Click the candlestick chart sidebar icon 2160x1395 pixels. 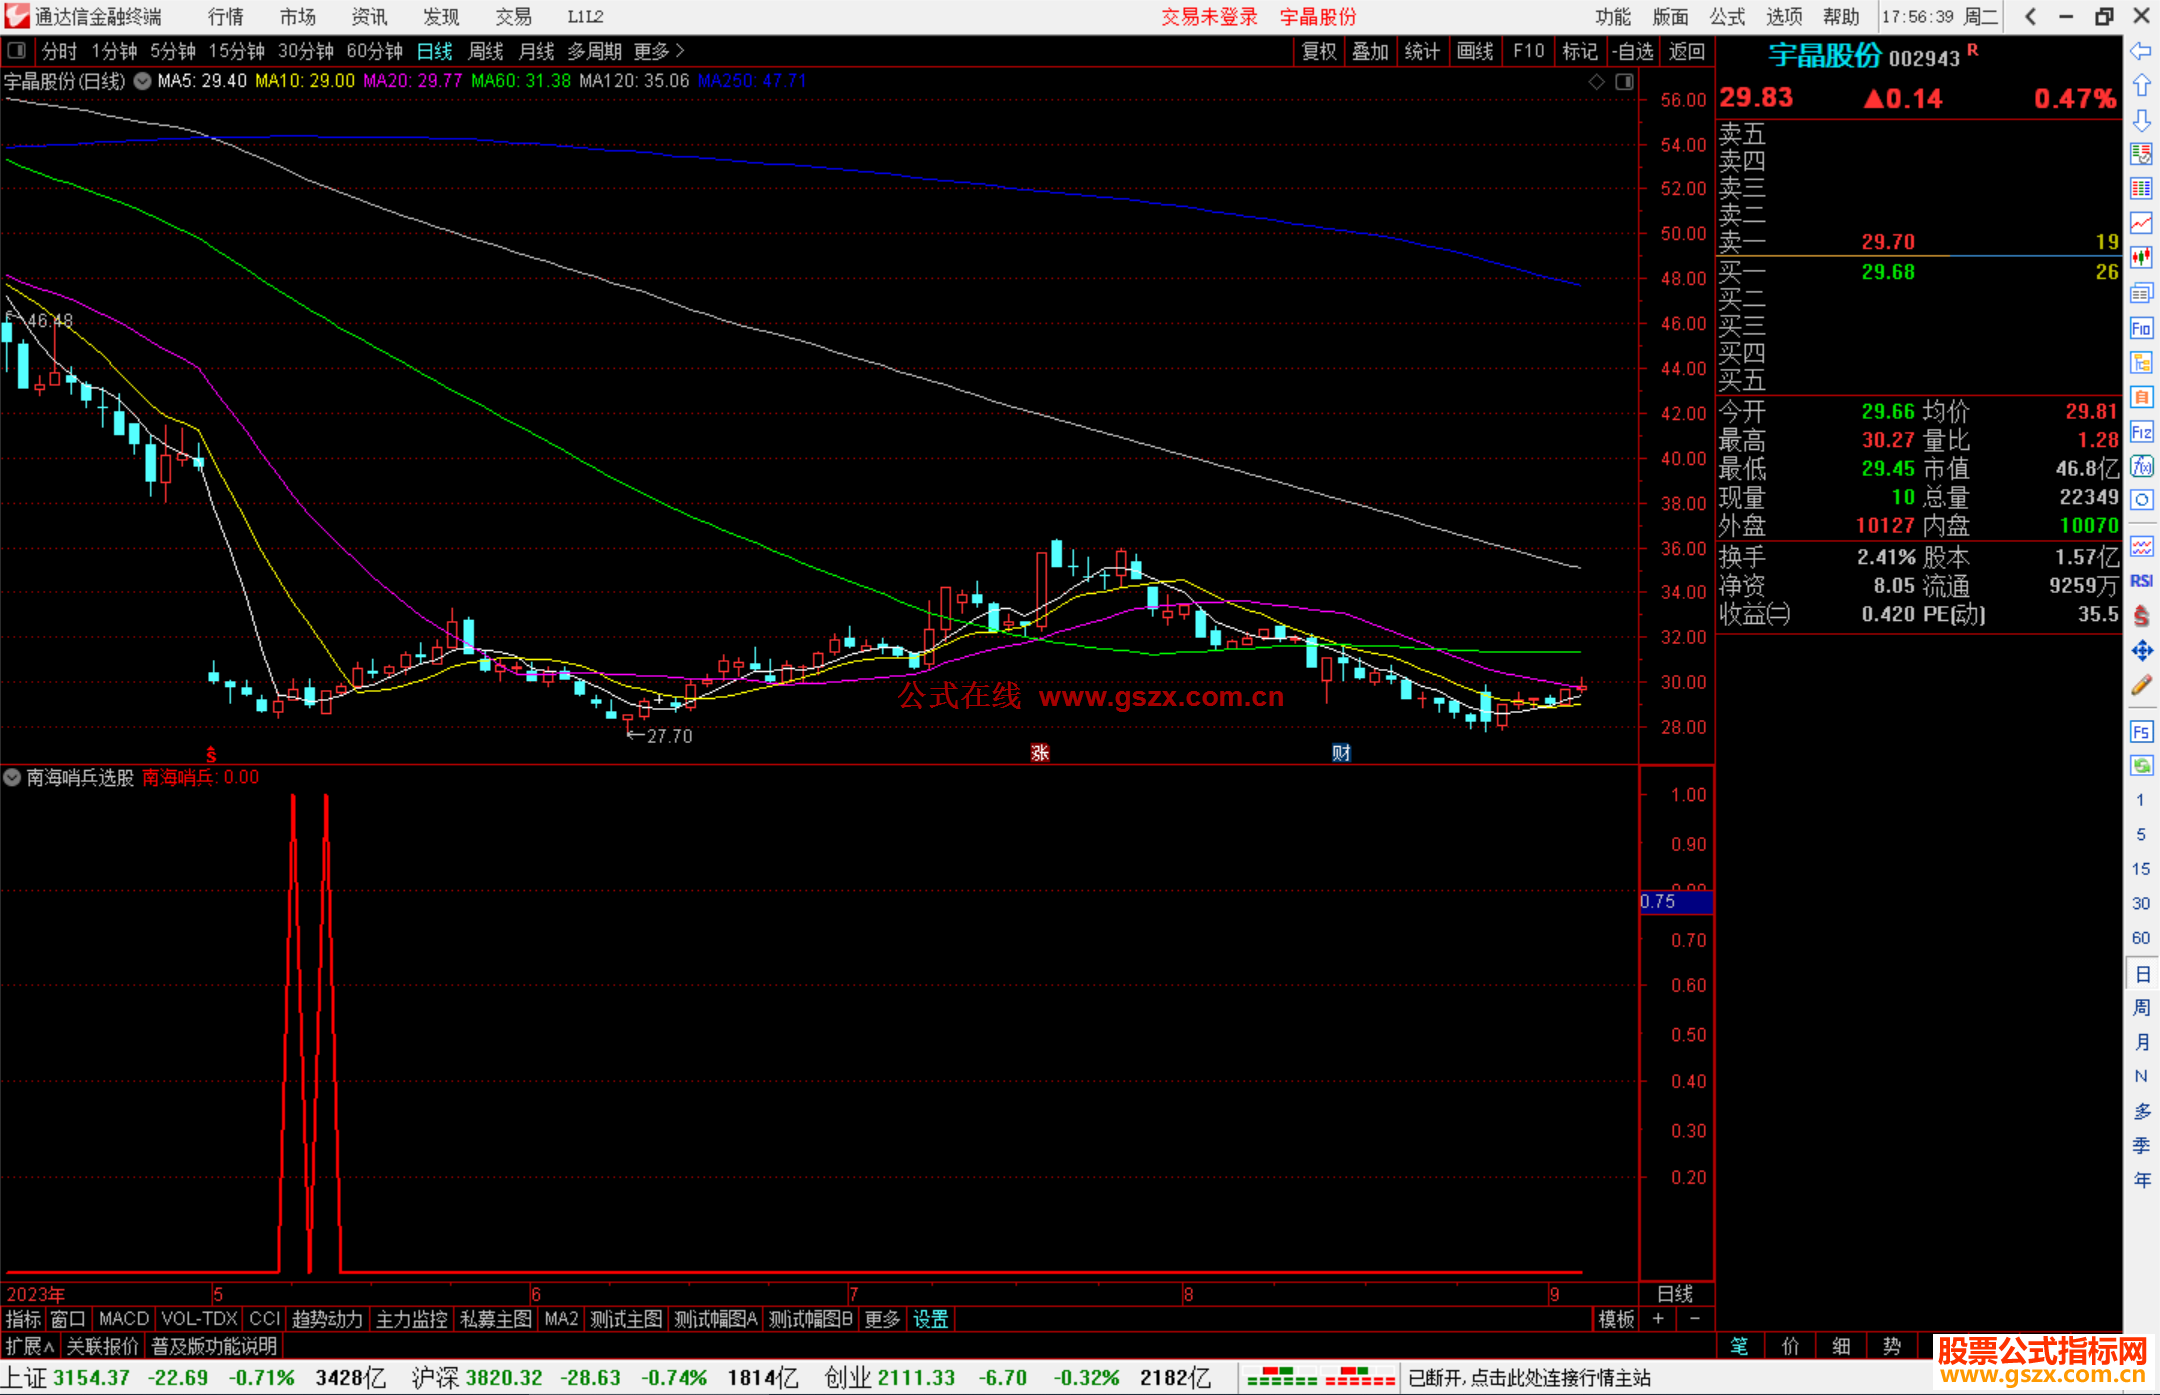(2141, 257)
